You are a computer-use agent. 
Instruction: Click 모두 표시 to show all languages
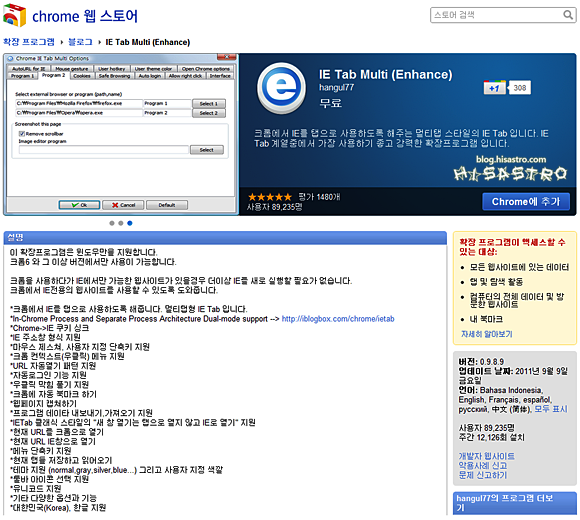point(550,409)
